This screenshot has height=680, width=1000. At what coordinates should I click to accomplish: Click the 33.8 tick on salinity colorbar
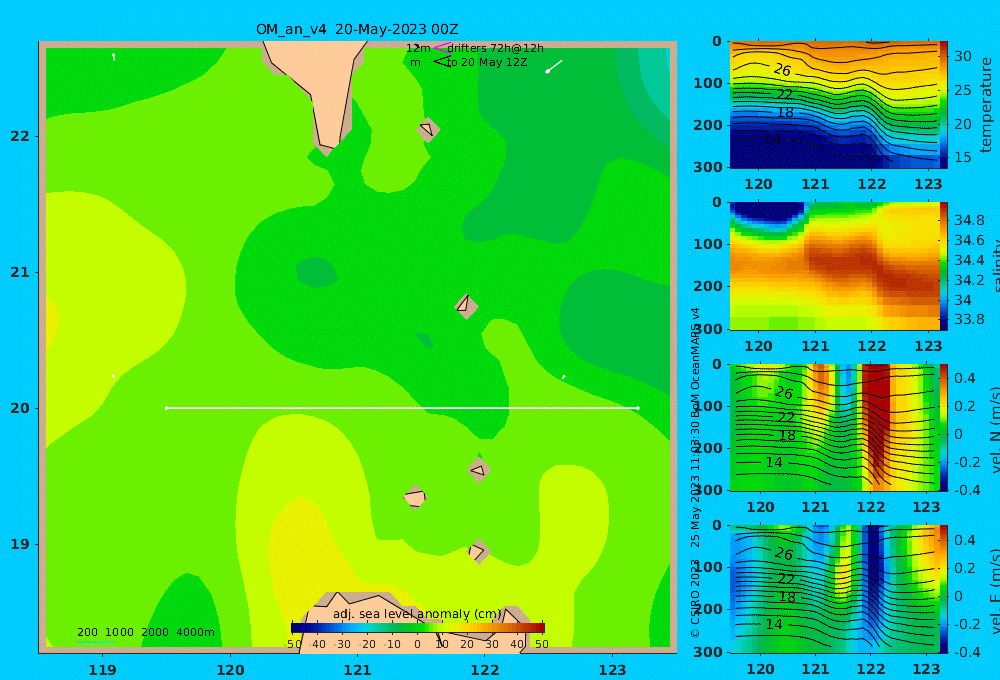click(x=969, y=319)
